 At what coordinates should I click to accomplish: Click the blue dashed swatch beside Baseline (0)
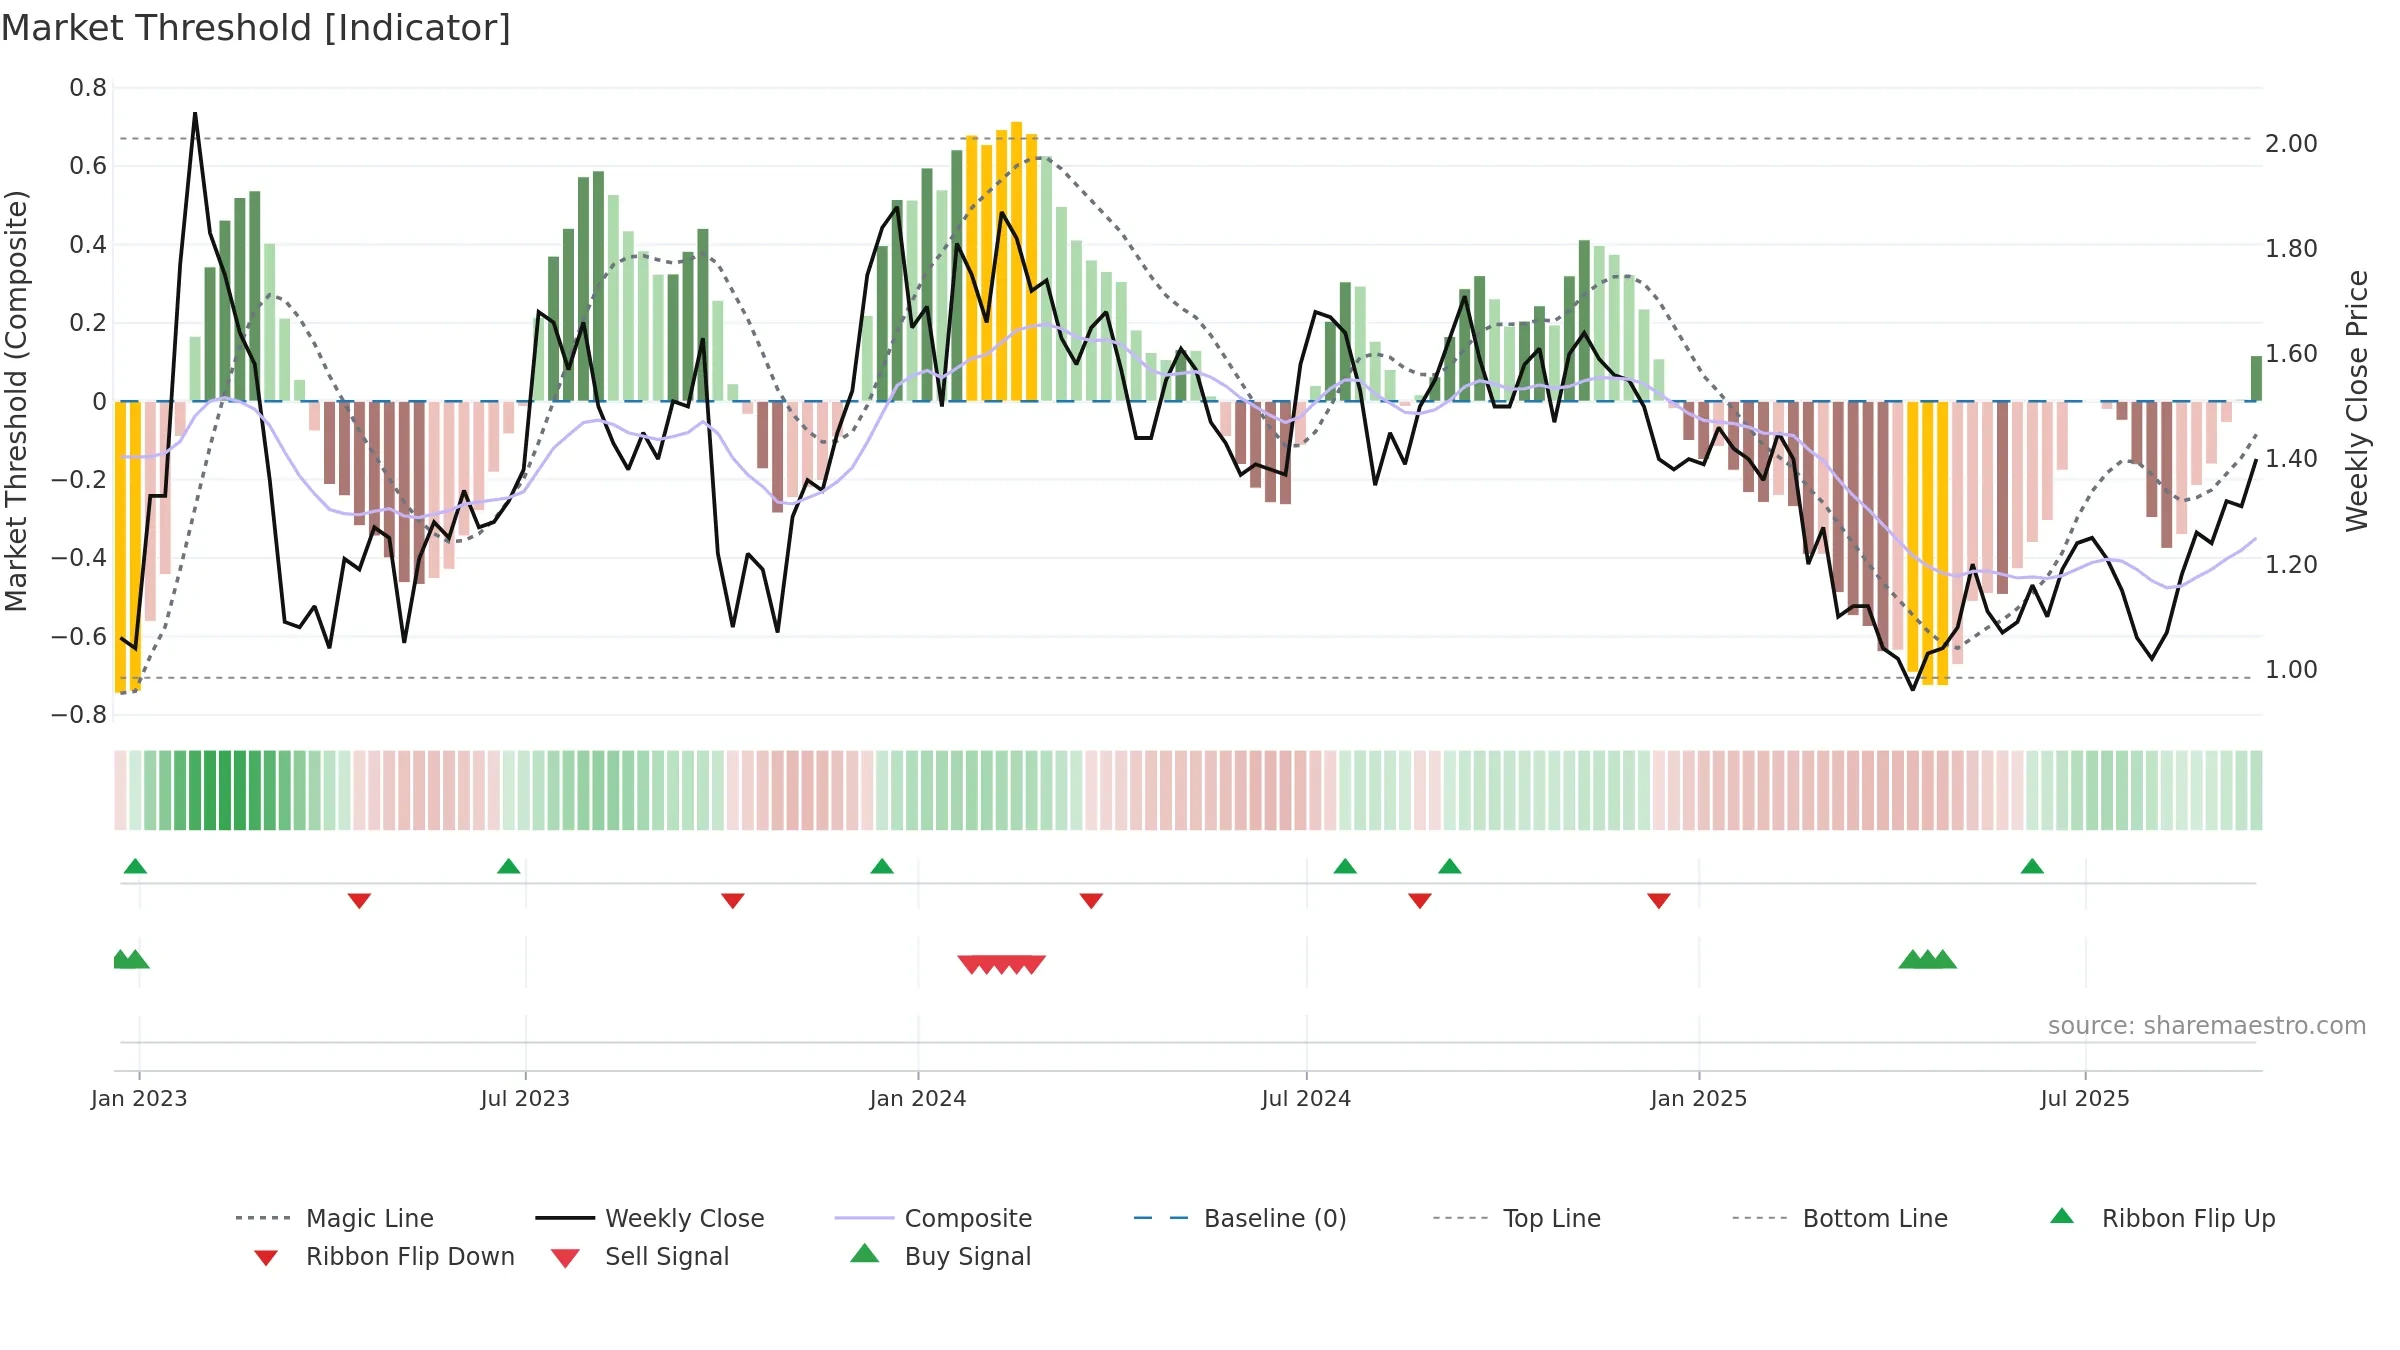coord(1162,1218)
